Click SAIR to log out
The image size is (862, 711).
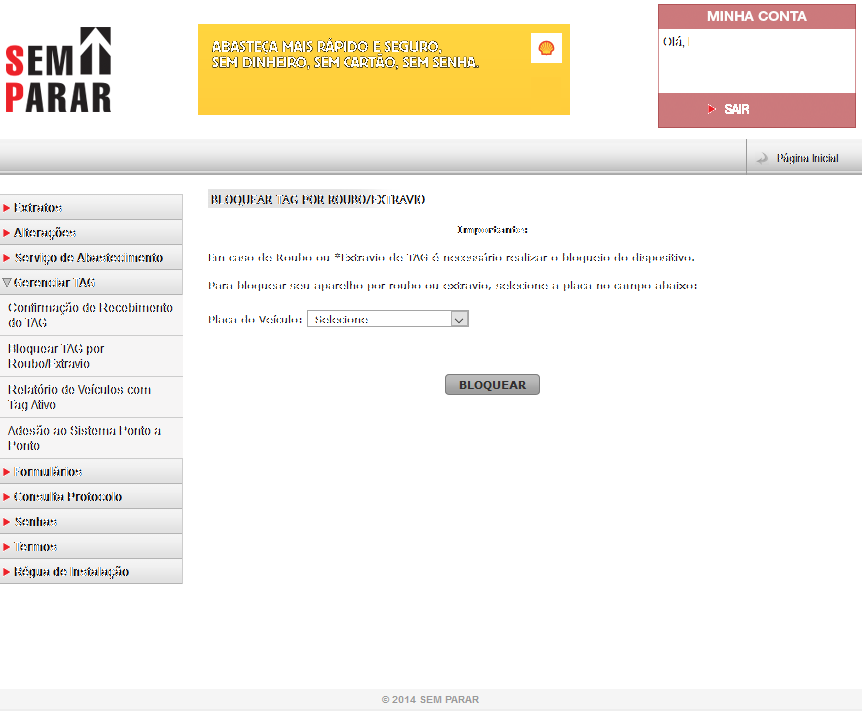point(737,109)
